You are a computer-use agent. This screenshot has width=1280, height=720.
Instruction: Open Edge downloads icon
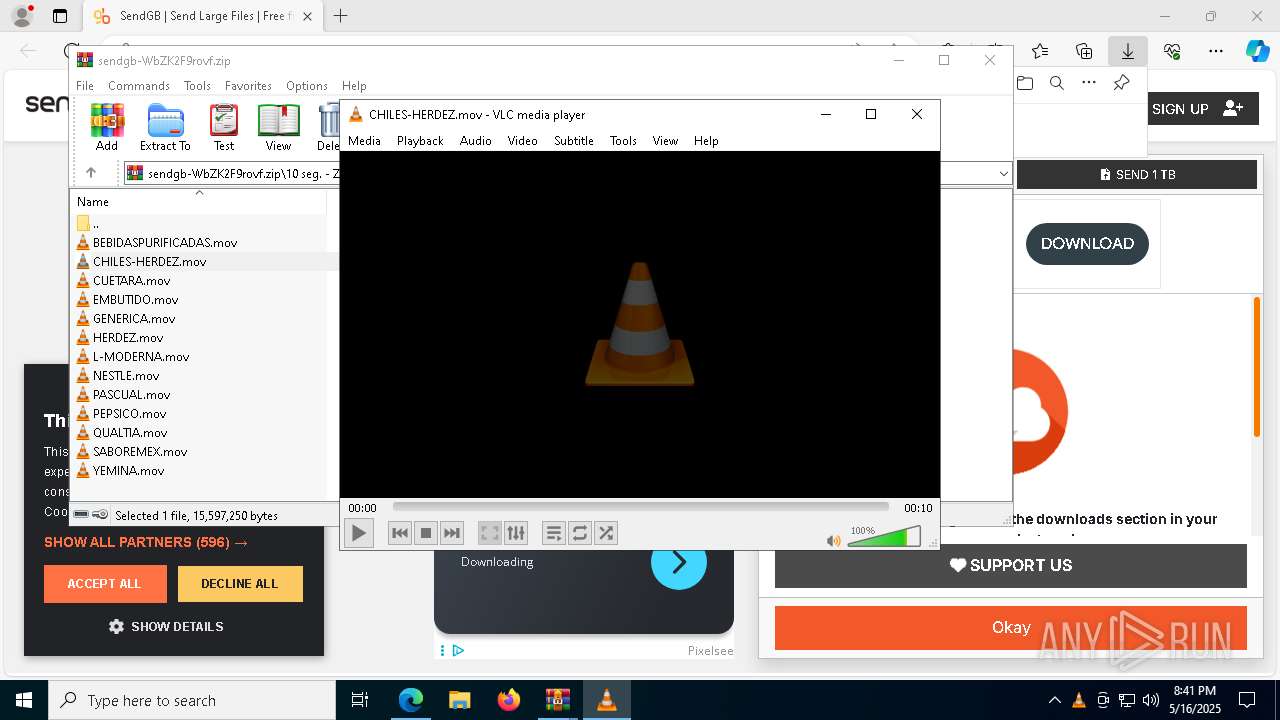[1127, 51]
